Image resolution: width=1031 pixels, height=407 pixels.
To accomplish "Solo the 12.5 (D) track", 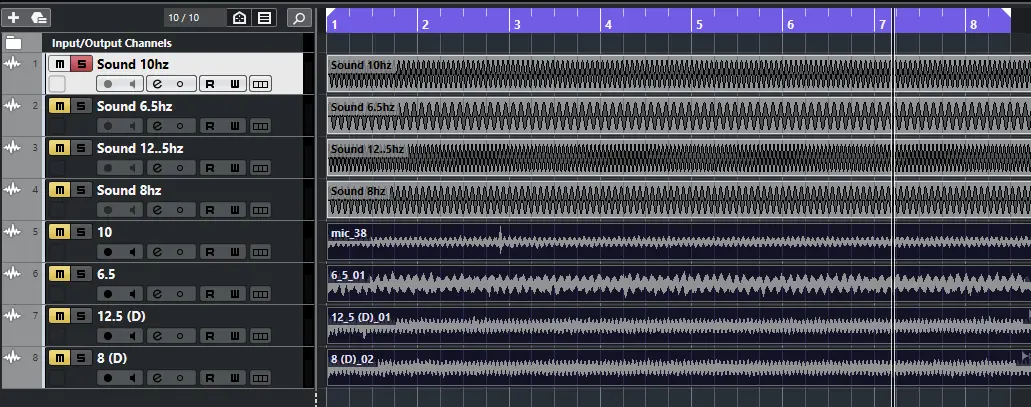I will pyautogui.click(x=82, y=316).
